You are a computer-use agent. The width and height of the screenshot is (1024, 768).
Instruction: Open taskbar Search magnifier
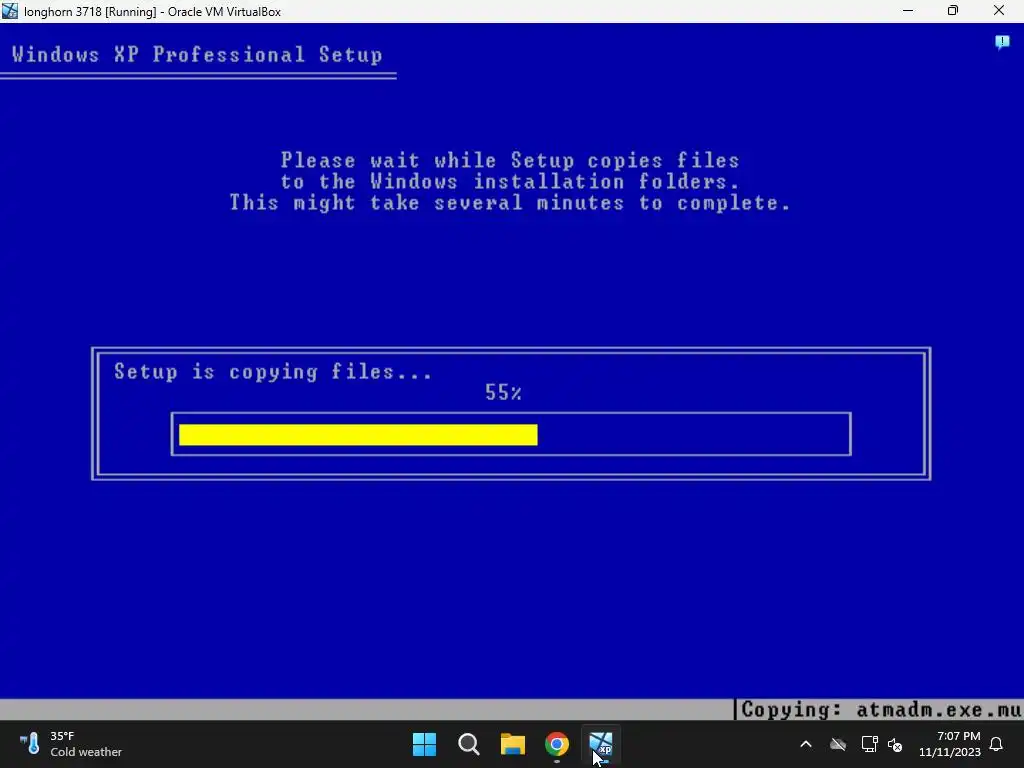(469, 744)
